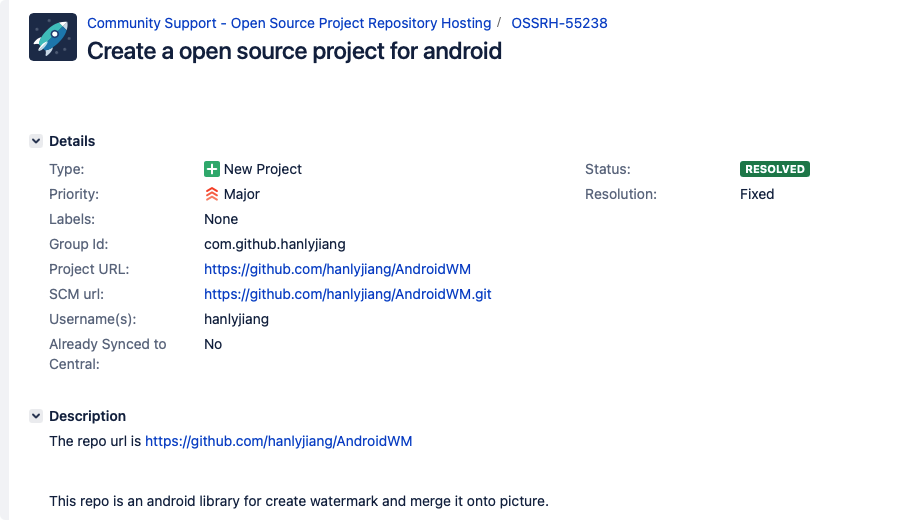Click the Already Synced to Central value No

tap(213, 344)
